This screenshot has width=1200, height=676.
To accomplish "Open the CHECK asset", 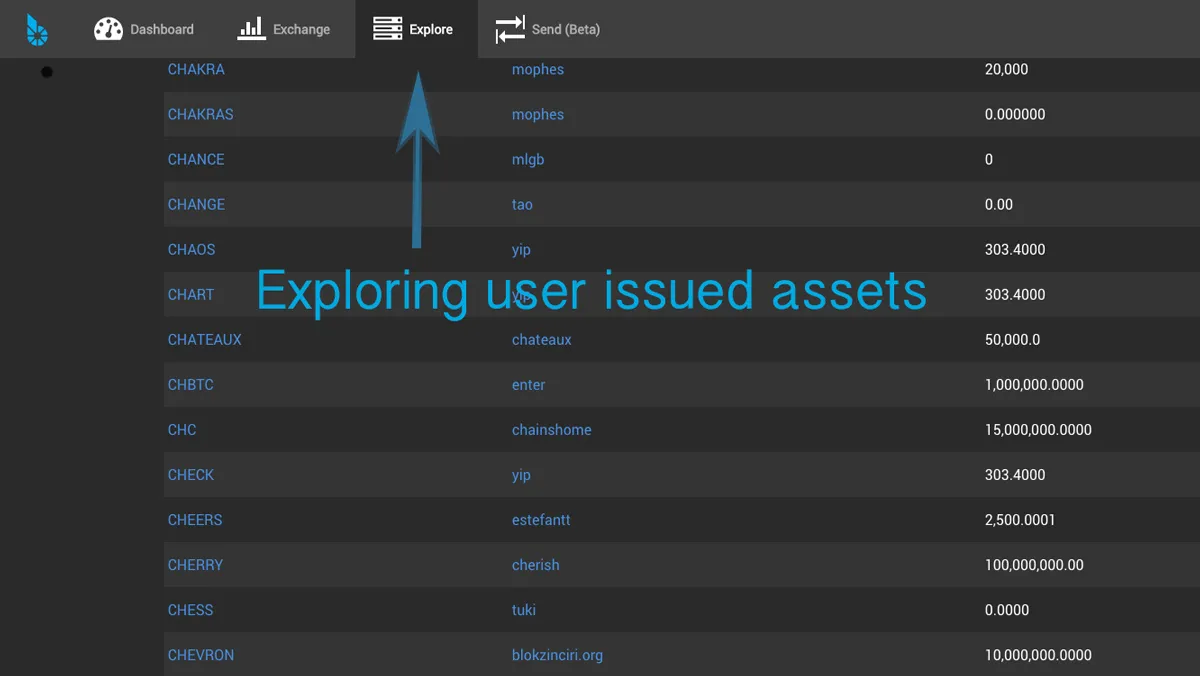I will tap(191, 474).
